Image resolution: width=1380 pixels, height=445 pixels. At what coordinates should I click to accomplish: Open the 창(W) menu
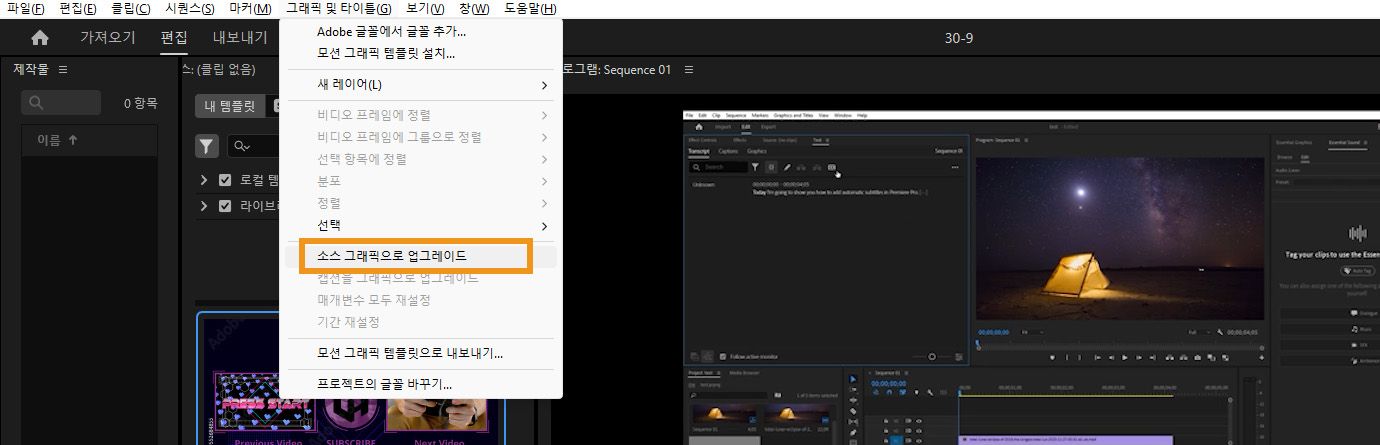click(474, 9)
